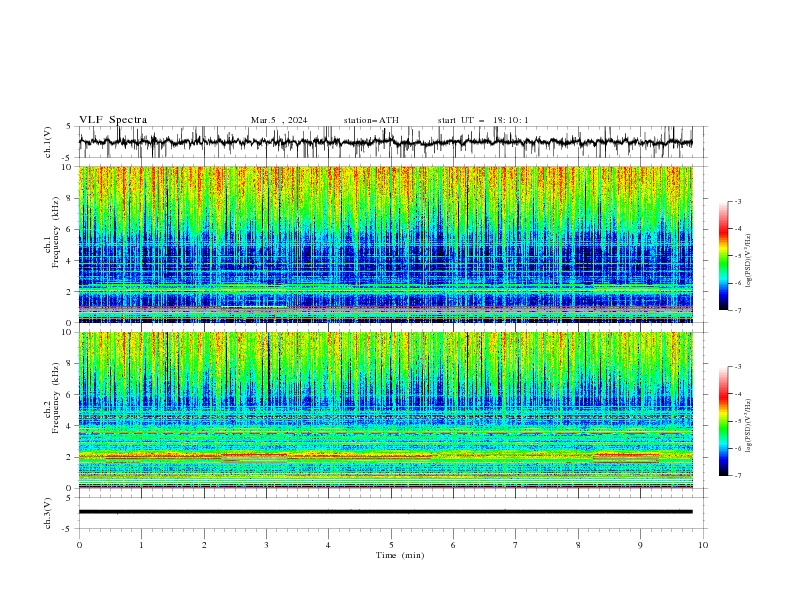
Task: Click time axis tick label "6"
Action: coord(453,545)
